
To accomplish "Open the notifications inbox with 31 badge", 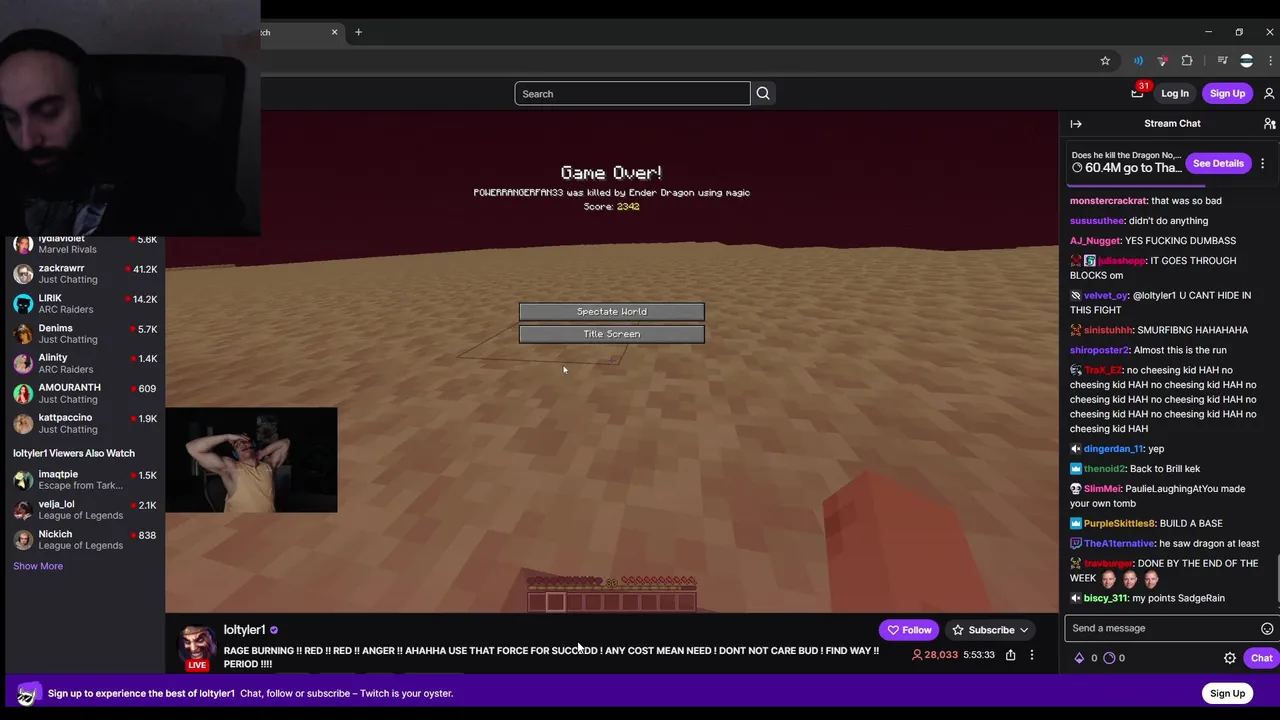I will coord(1138,93).
